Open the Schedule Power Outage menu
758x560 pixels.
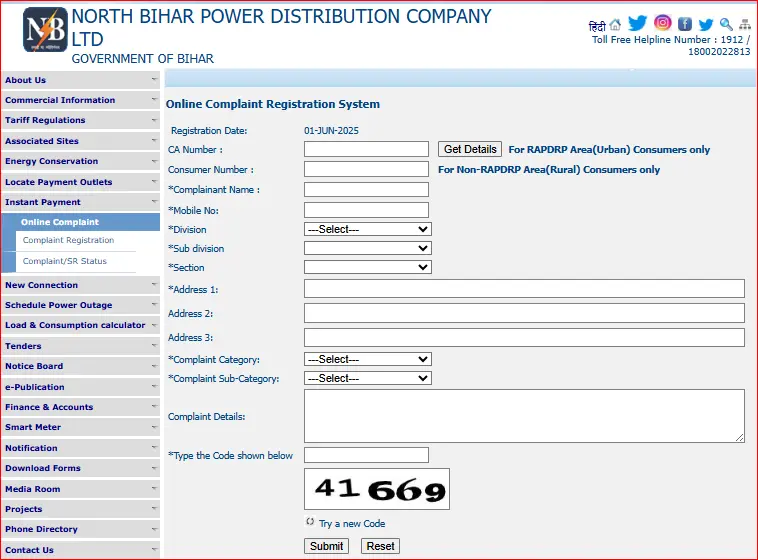pyautogui.click(x=80, y=305)
